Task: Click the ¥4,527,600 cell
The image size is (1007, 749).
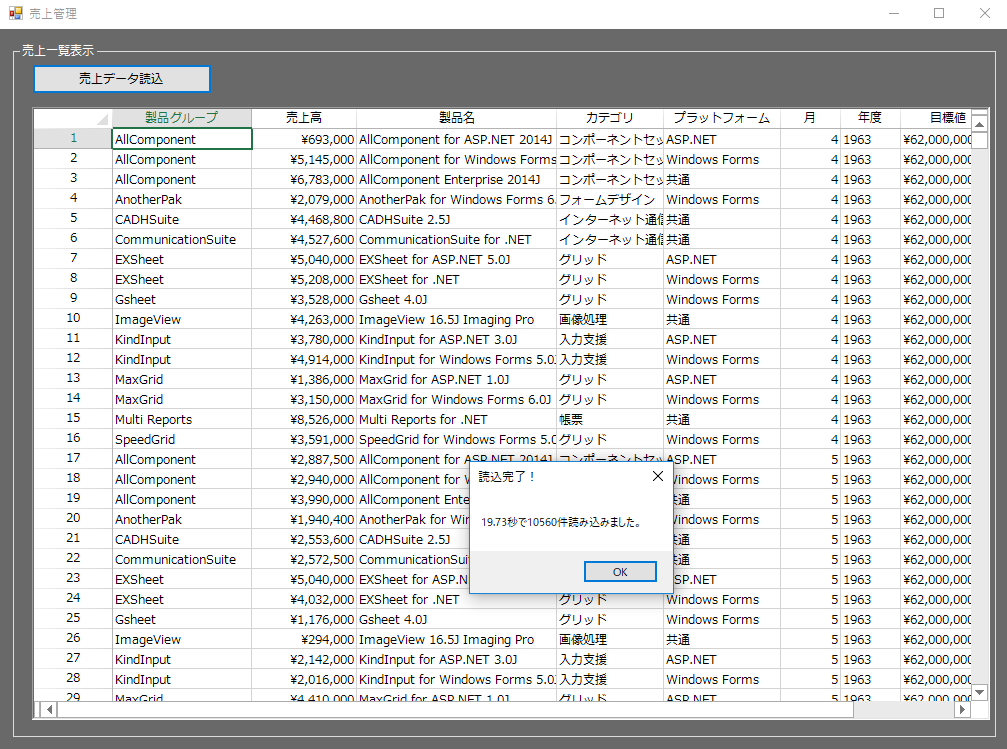Action: click(x=304, y=239)
